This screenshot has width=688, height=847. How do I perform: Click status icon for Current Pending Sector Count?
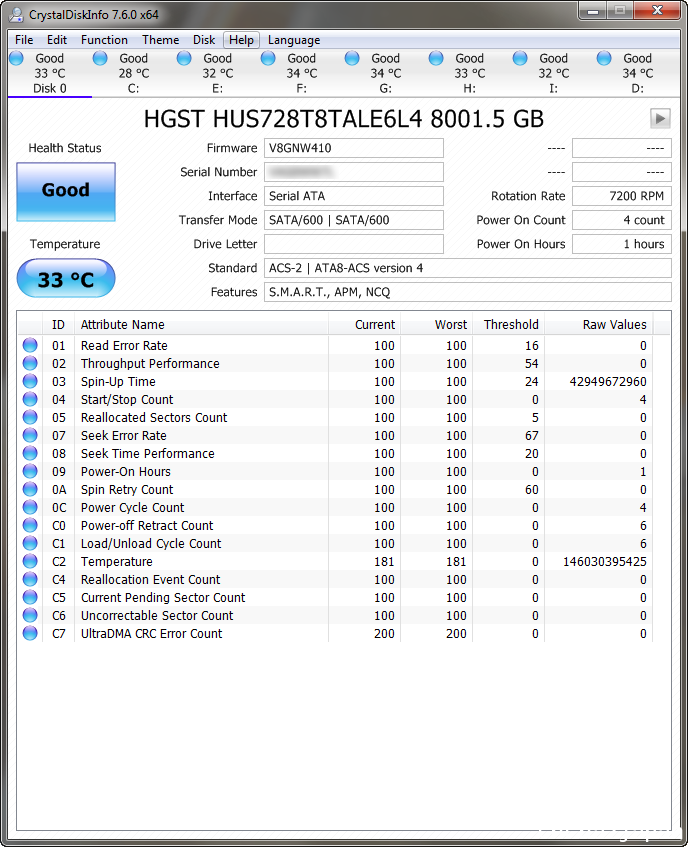(30, 597)
